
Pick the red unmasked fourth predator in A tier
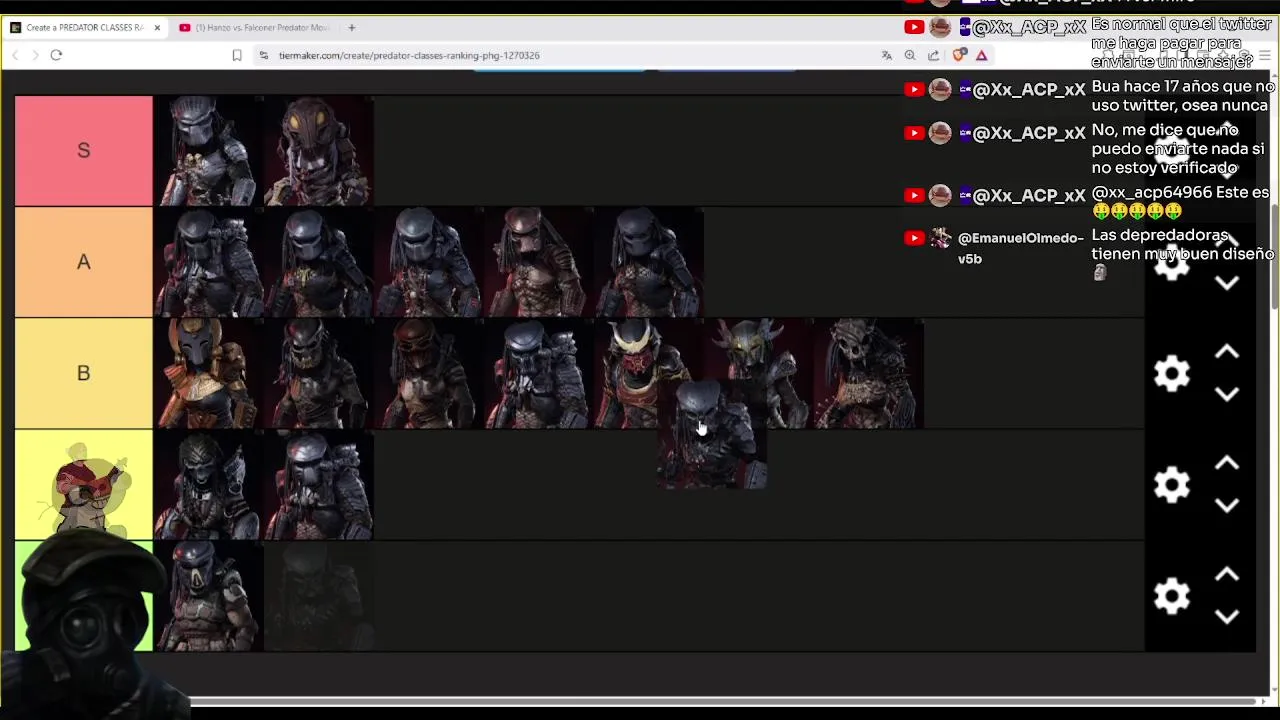(x=539, y=262)
